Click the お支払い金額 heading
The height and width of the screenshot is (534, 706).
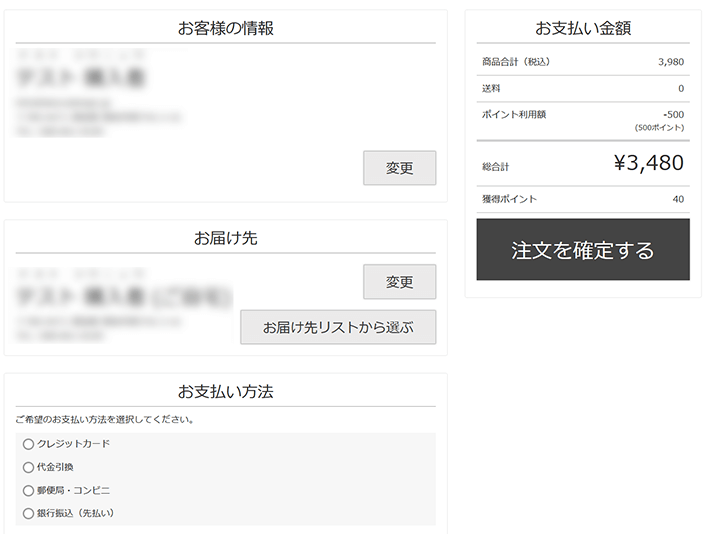(583, 28)
